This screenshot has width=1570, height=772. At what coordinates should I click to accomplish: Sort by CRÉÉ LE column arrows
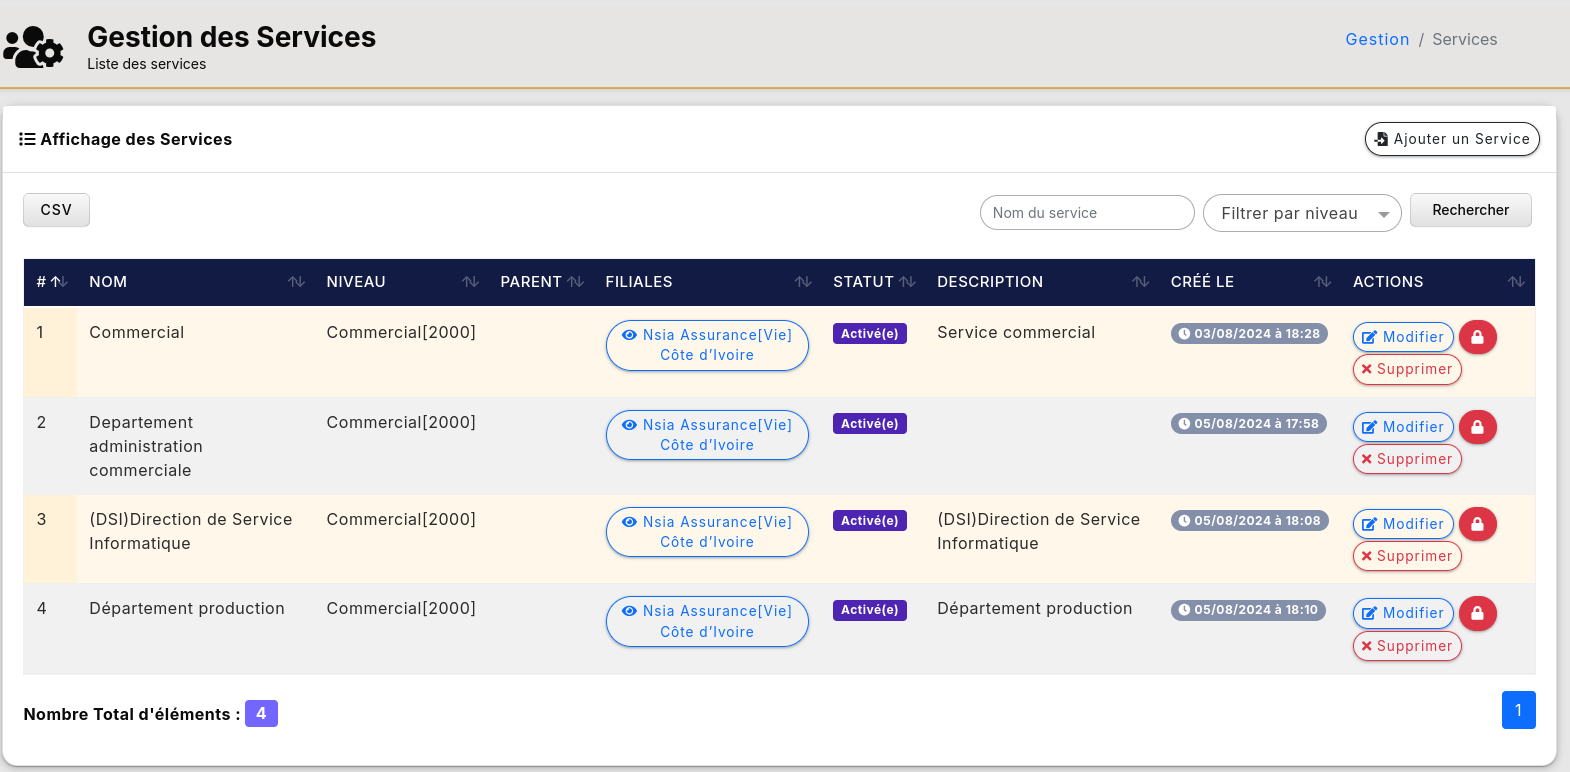tap(1322, 282)
